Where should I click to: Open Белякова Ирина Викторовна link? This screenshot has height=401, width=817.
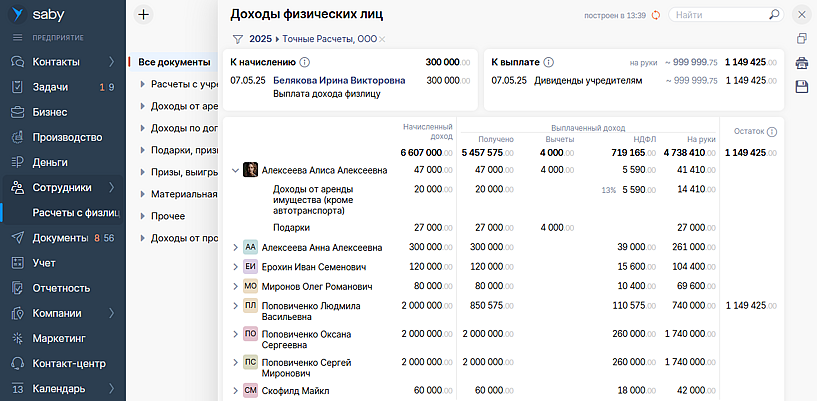click(x=339, y=80)
